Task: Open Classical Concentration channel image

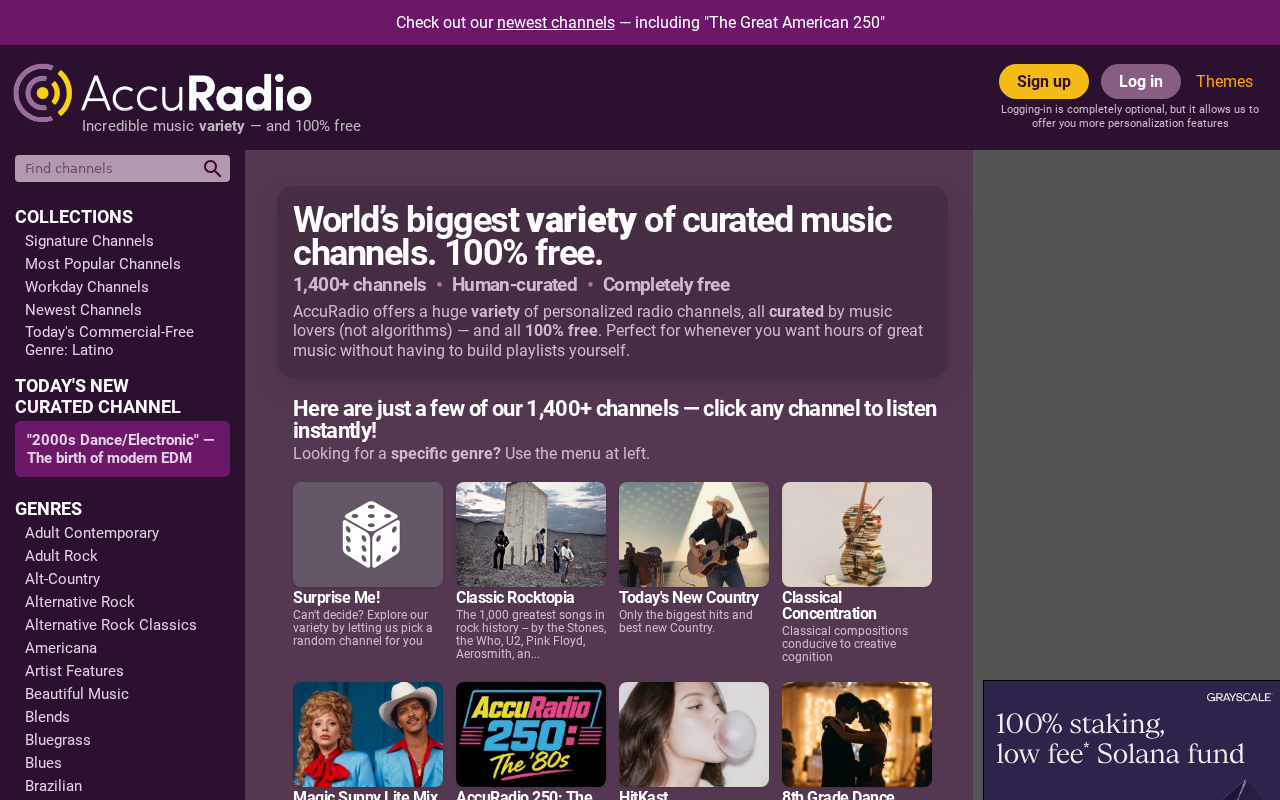Action: (857, 534)
